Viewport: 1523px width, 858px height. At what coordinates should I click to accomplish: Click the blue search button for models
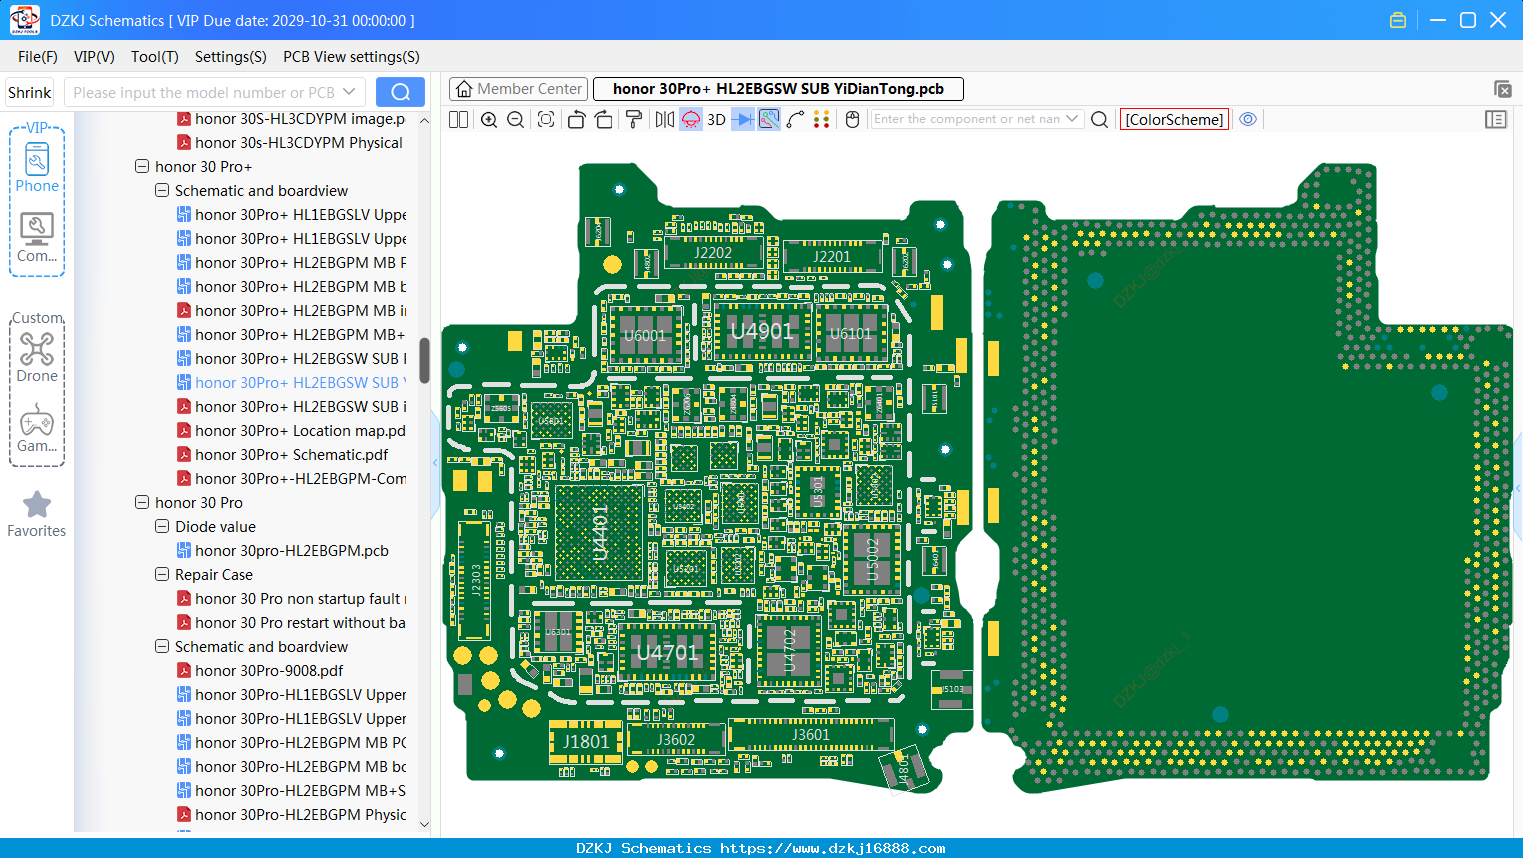pyautogui.click(x=400, y=92)
